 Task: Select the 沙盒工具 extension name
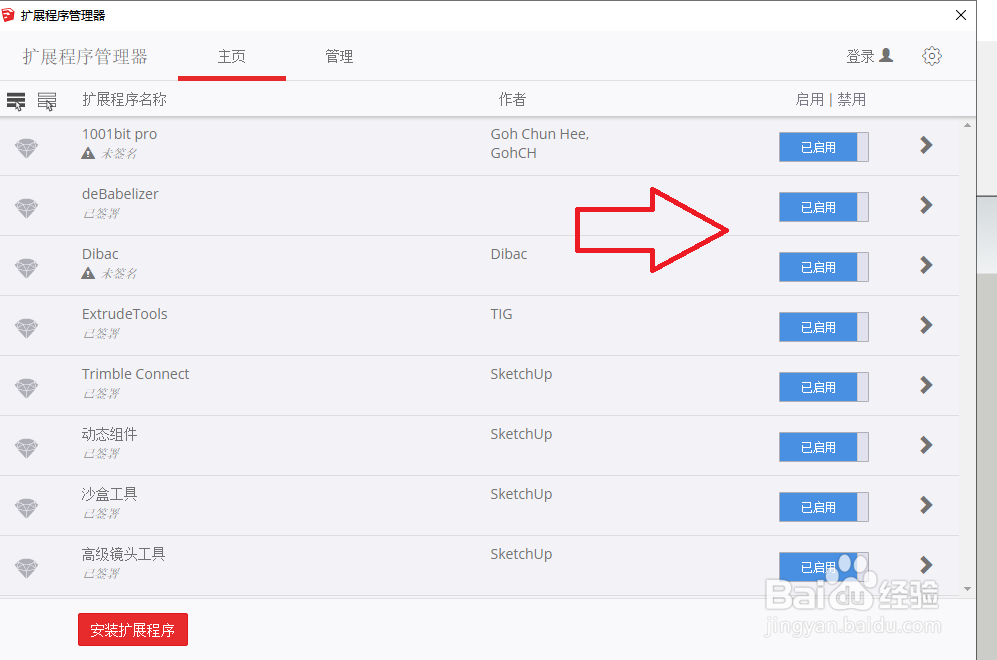click(109, 494)
